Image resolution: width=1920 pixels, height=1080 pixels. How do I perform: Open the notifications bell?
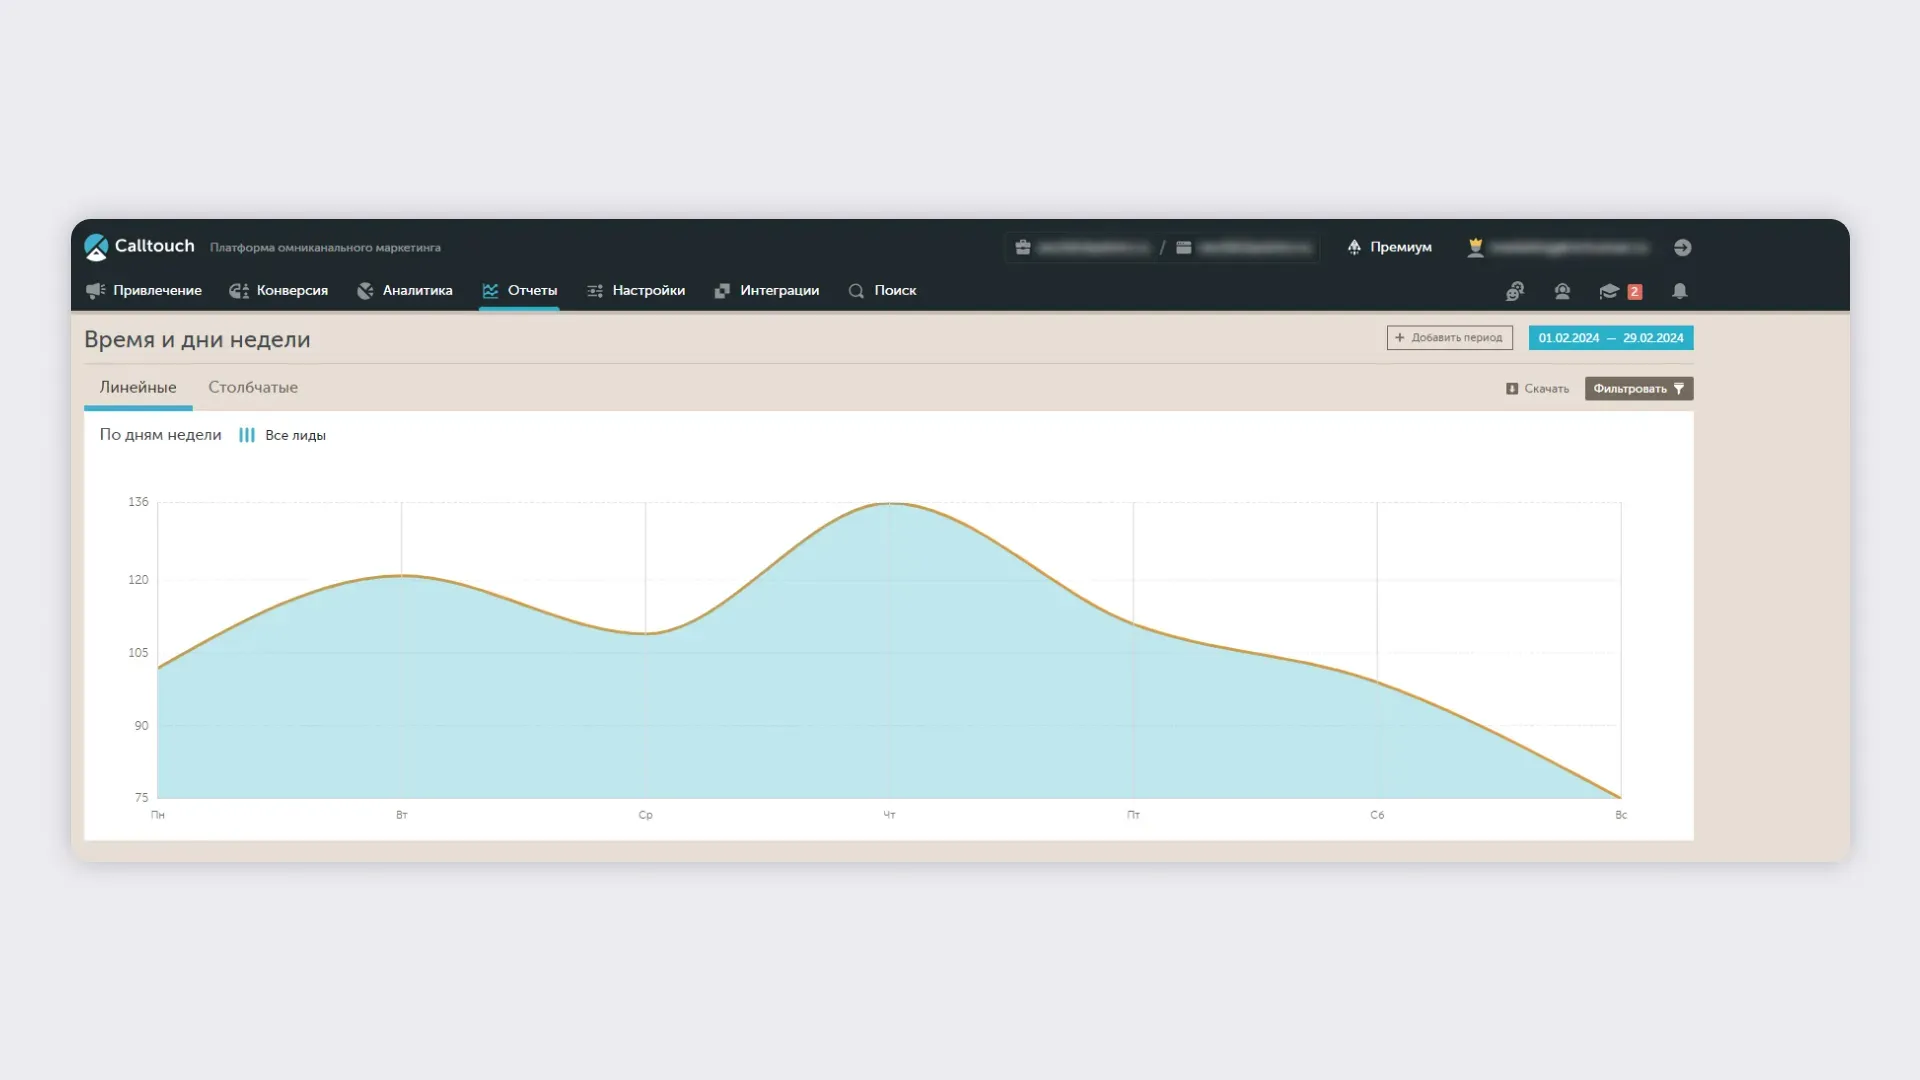[1680, 291]
